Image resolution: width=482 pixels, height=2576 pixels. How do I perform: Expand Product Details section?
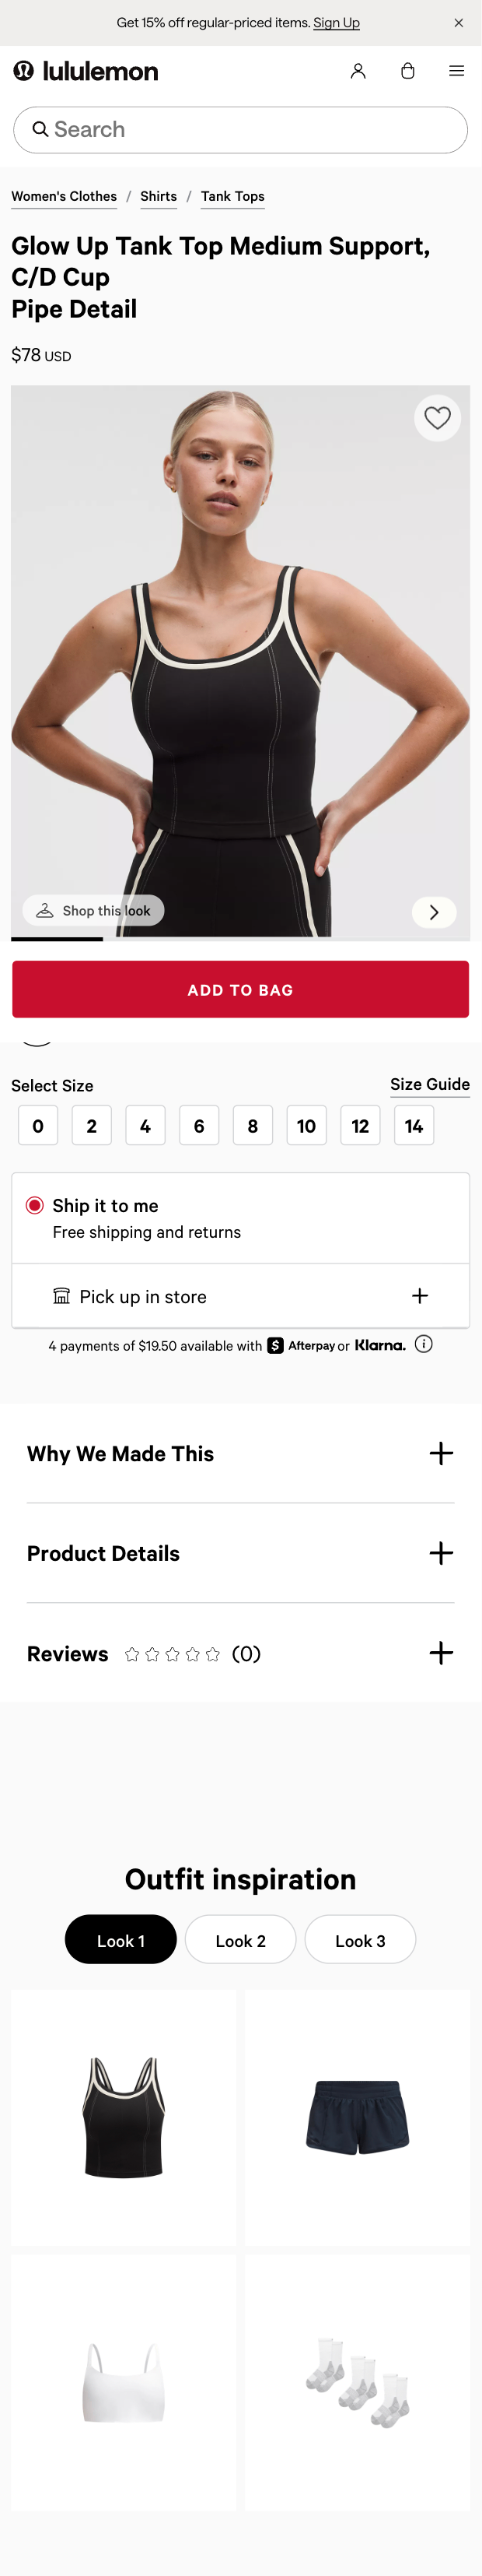pos(240,1553)
